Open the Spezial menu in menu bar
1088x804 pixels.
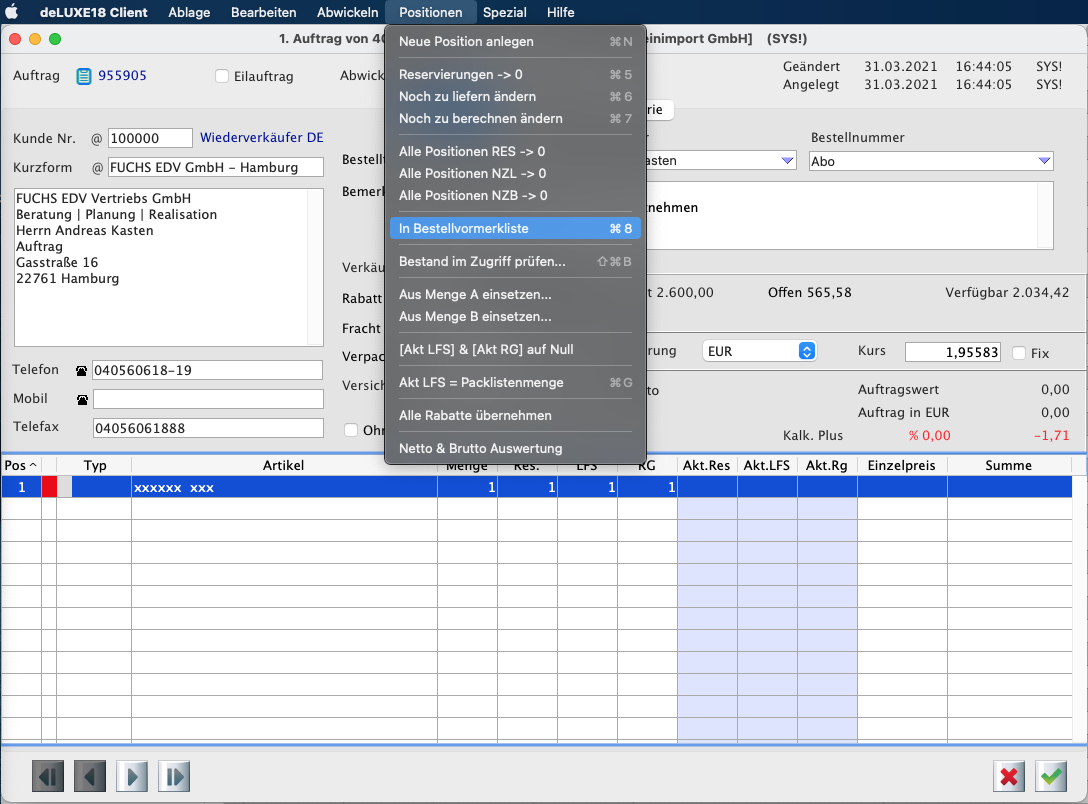point(504,12)
